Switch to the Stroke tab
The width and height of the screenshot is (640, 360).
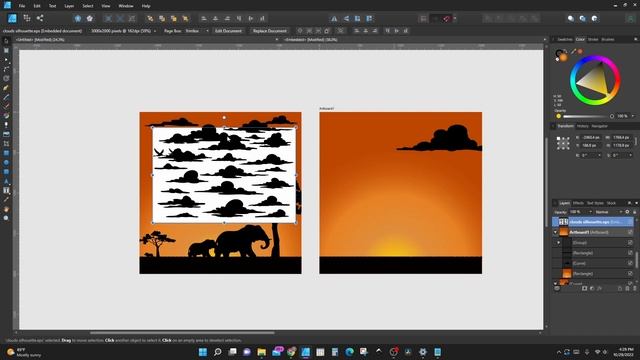(593, 40)
